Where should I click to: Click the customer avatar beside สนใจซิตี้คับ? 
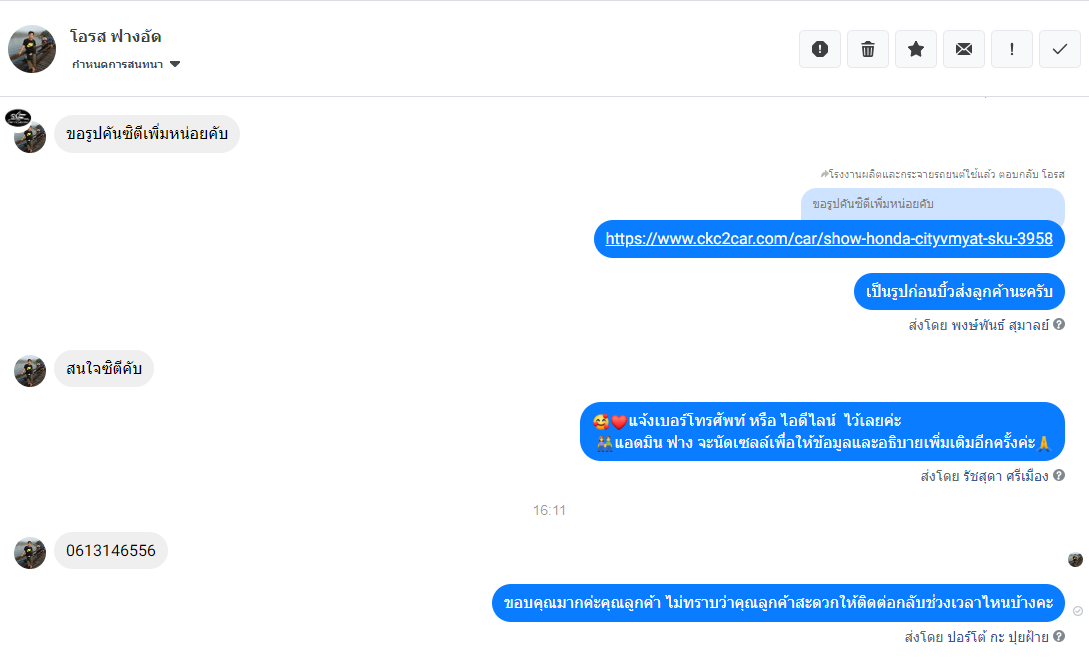click(30, 371)
